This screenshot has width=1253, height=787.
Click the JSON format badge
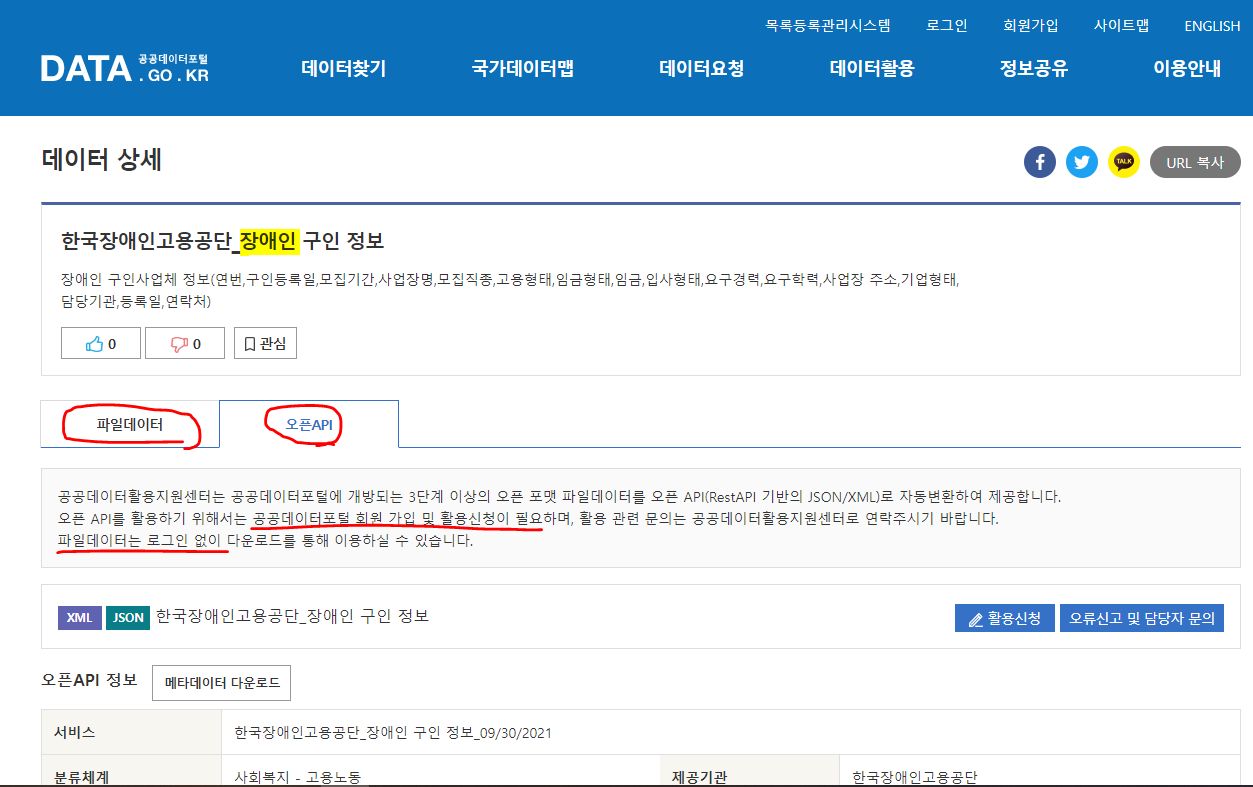click(x=128, y=618)
